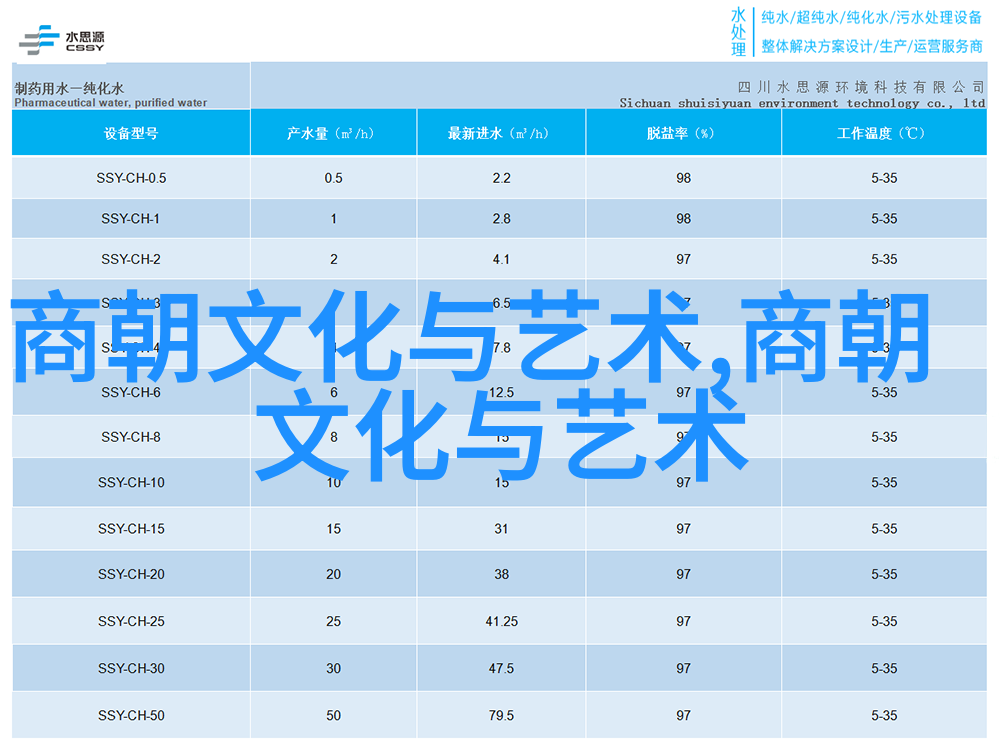The height and width of the screenshot is (749, 1000).
Task: Click the 97 desalination rate in SSY-CH-2 row
Action: tap(684, 260)
